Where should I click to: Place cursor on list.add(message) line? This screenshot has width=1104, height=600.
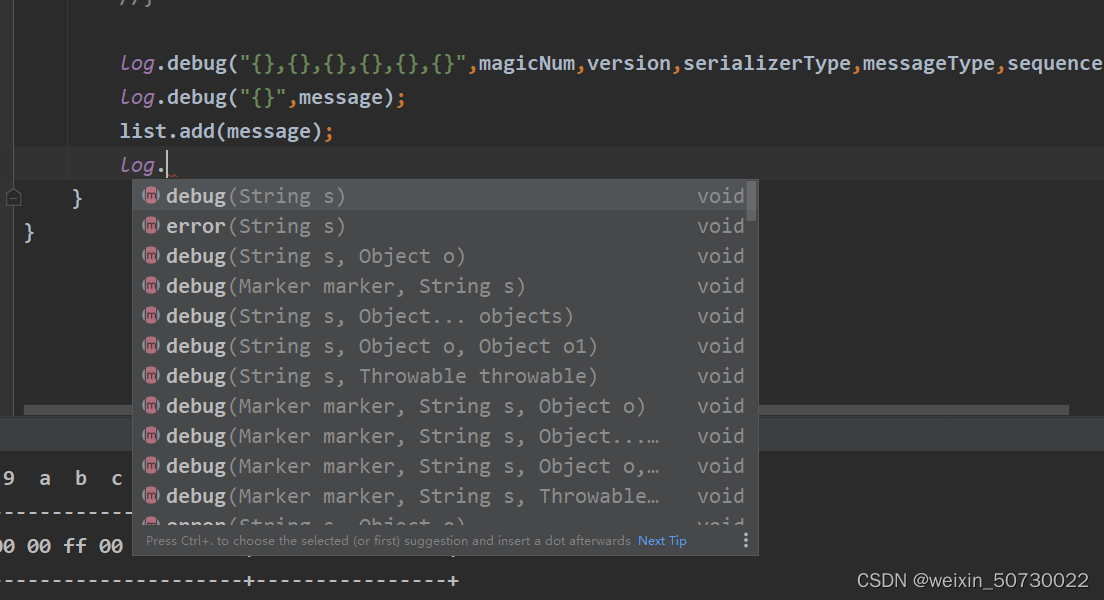pyautogui.click(x=226, y=132)
